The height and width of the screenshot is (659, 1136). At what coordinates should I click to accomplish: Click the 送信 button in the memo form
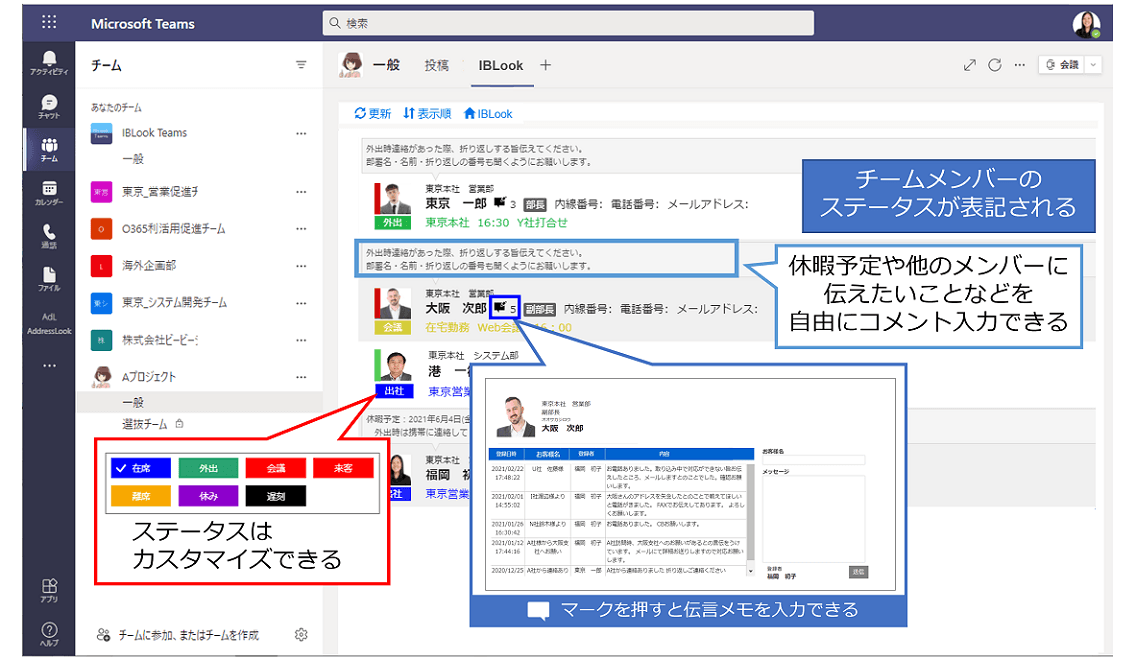point(858,572)
